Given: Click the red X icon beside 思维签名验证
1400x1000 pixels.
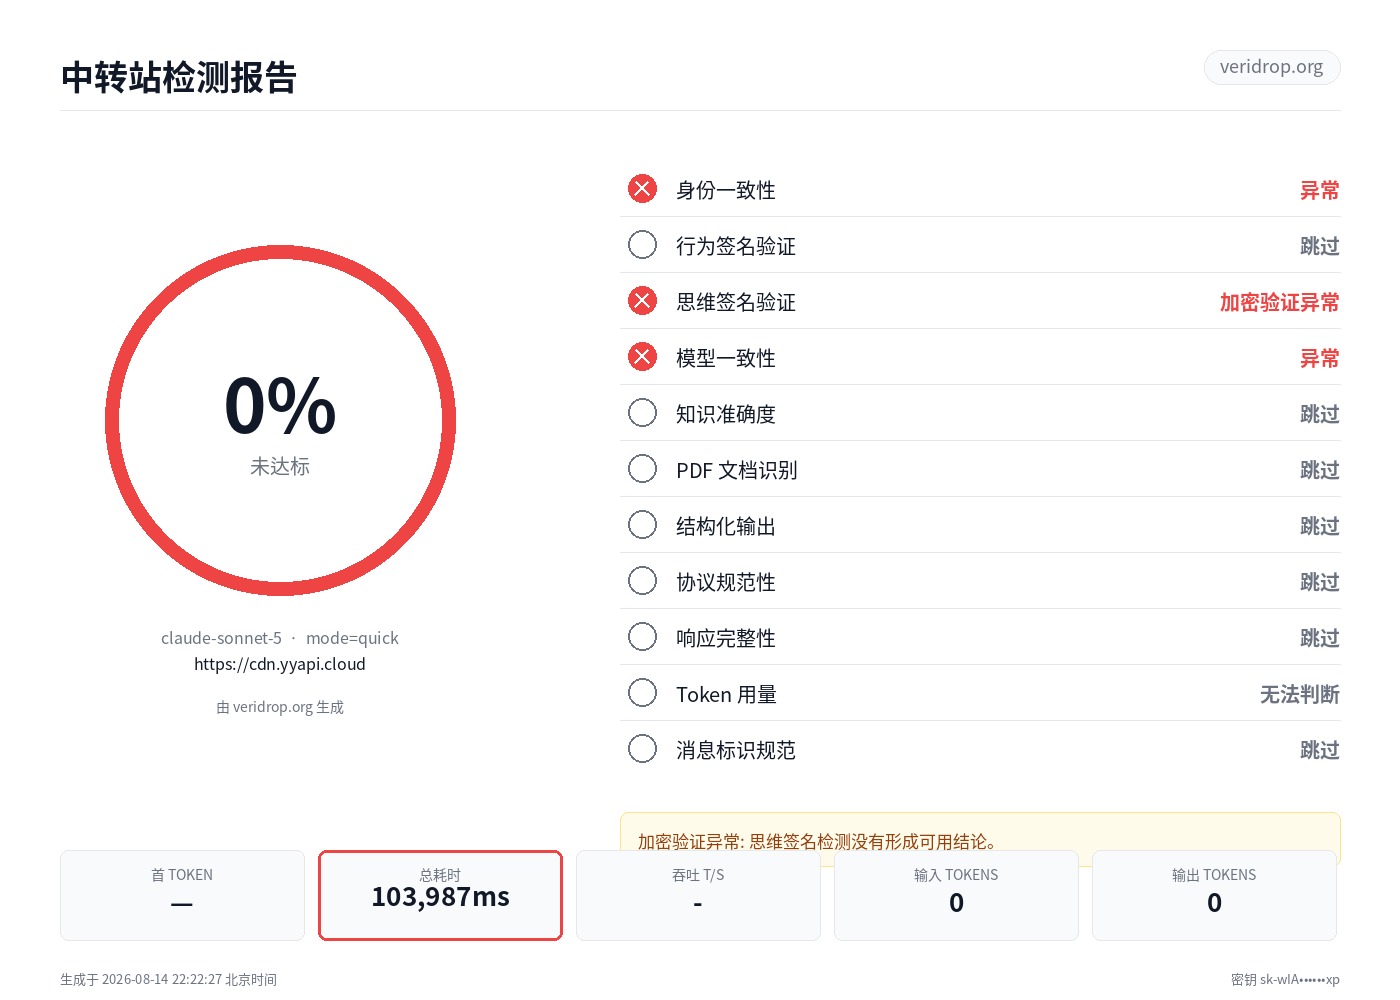Looking at the screenshot, I should click(642, 301).
